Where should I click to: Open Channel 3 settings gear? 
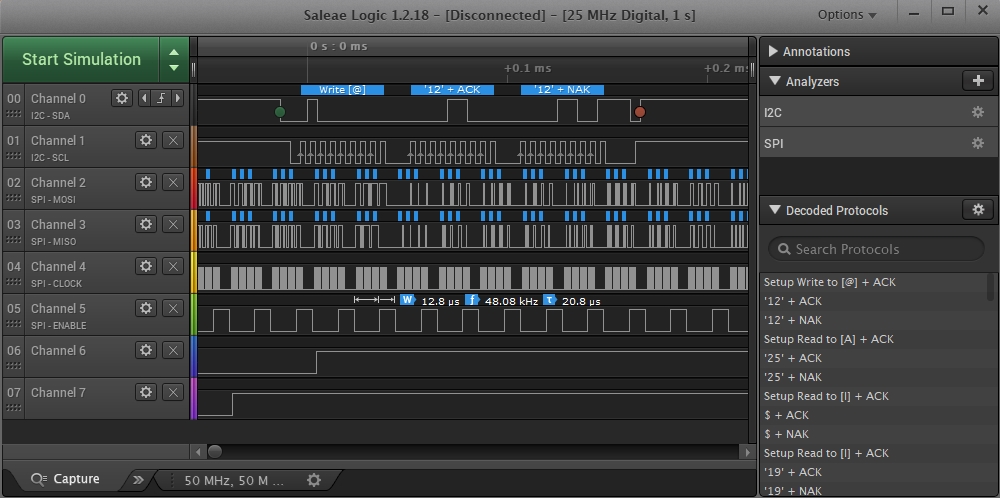[146, 224]
